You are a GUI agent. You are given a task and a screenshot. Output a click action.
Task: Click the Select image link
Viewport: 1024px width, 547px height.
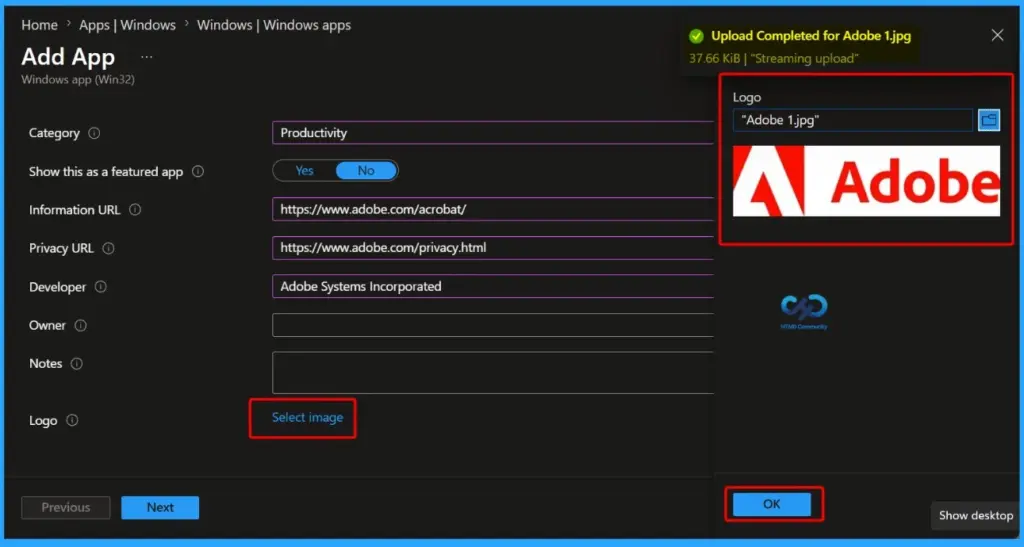coord(307,418)
